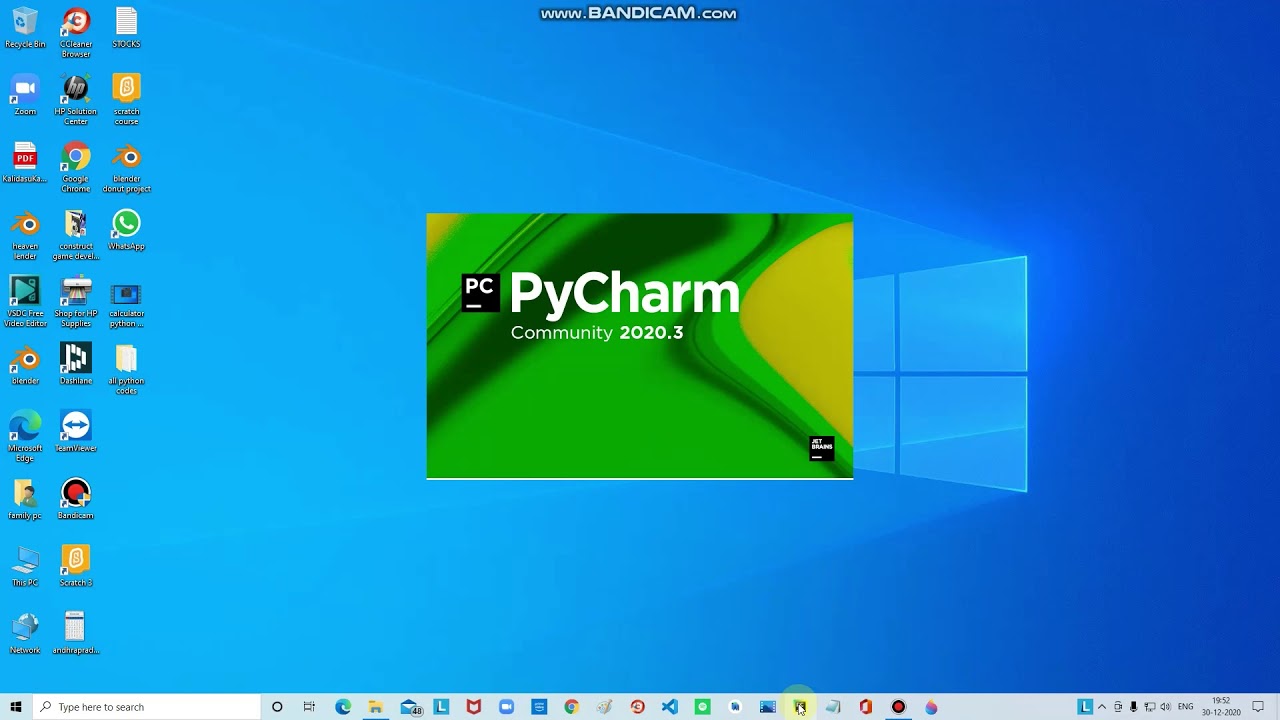Open File Explorer from the taskbar
The height and width of the screenshot is (720, 1280).
375,707
